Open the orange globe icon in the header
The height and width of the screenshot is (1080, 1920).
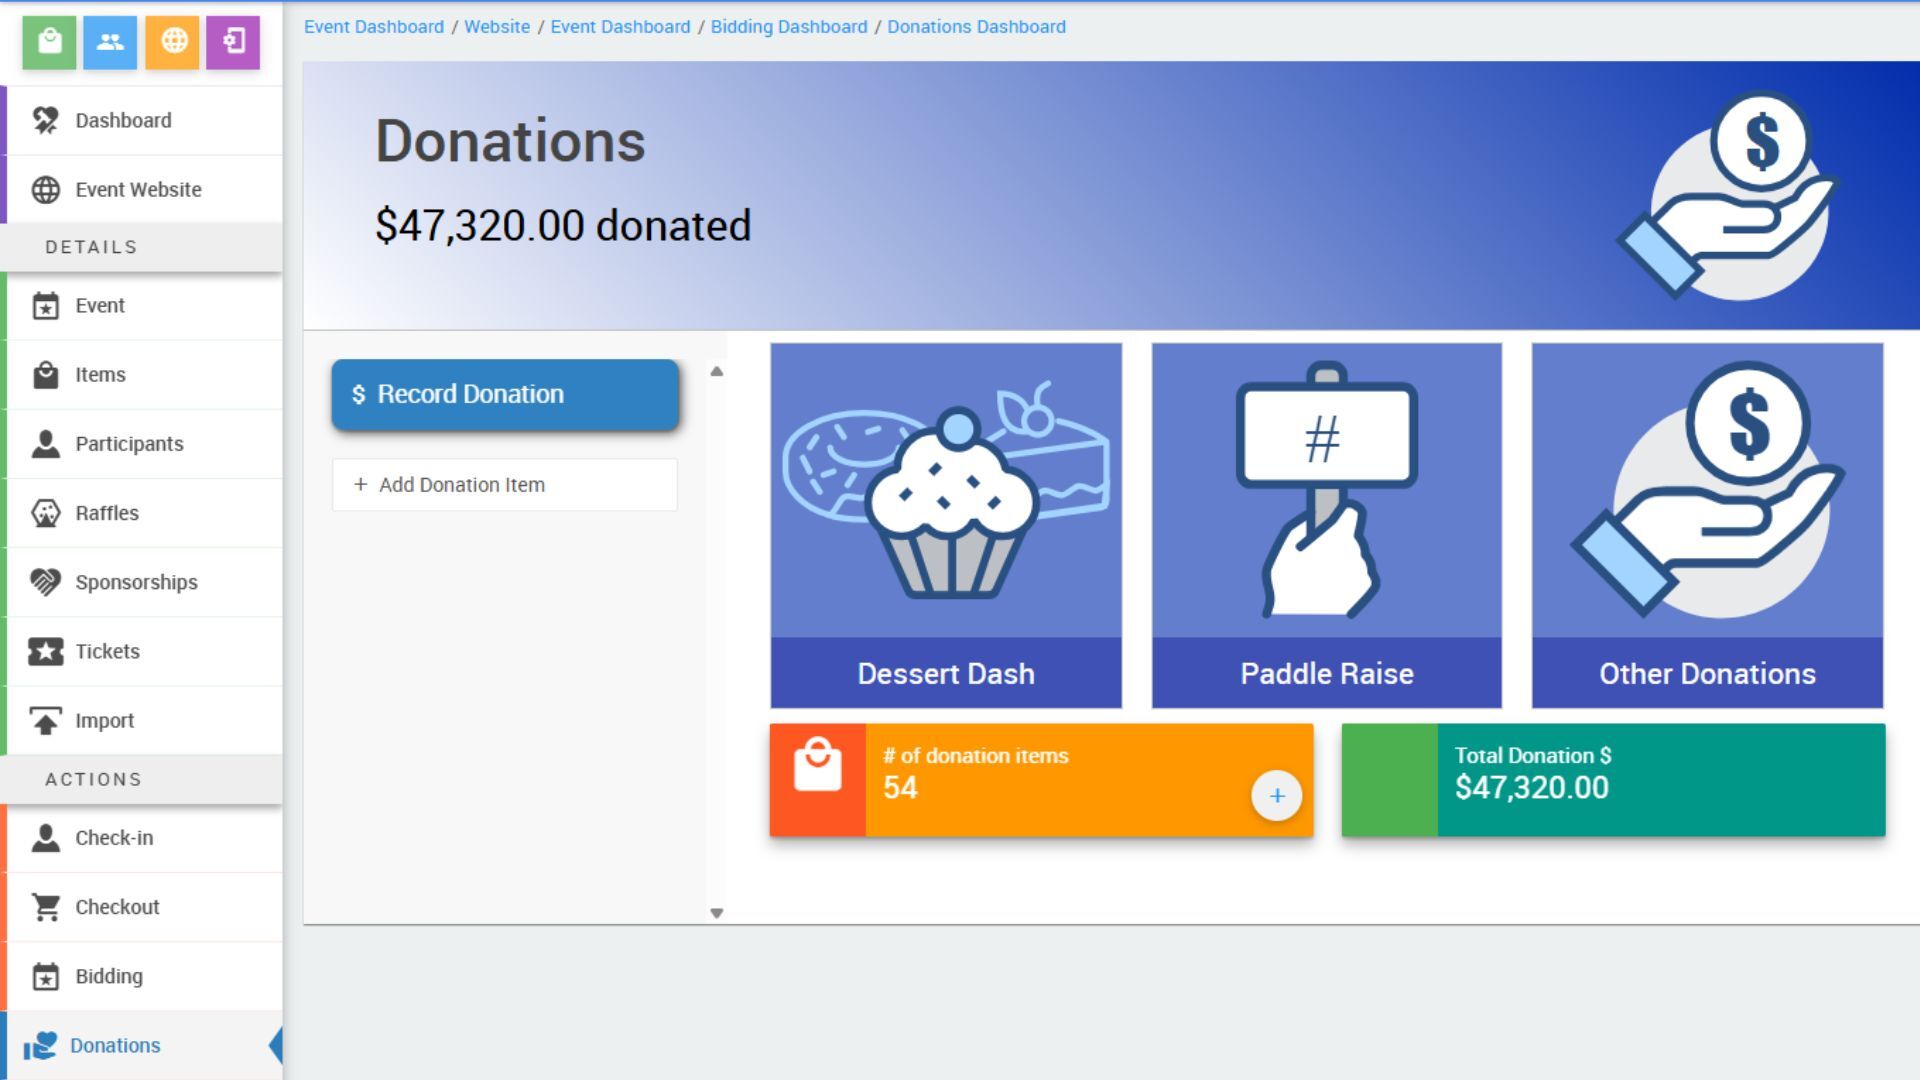pos(171,43)
